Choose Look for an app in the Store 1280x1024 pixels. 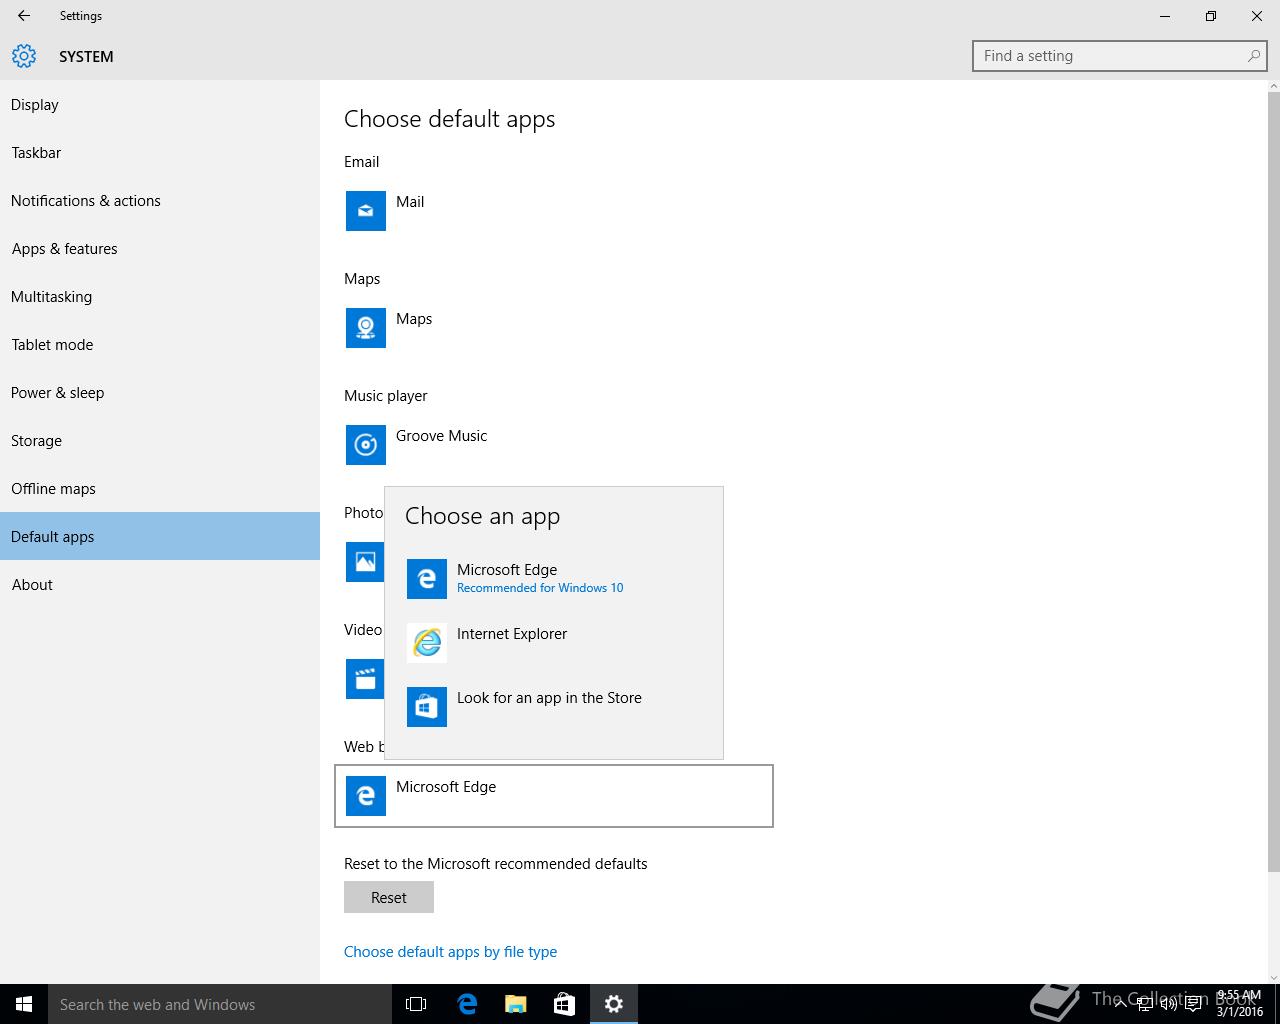(549, 698)
